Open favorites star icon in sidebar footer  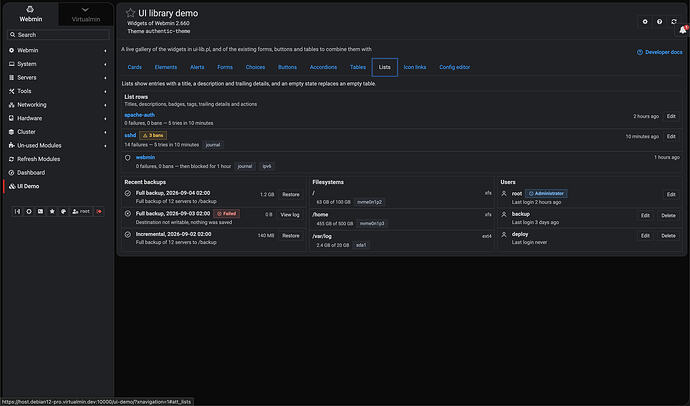click(52, 212)
